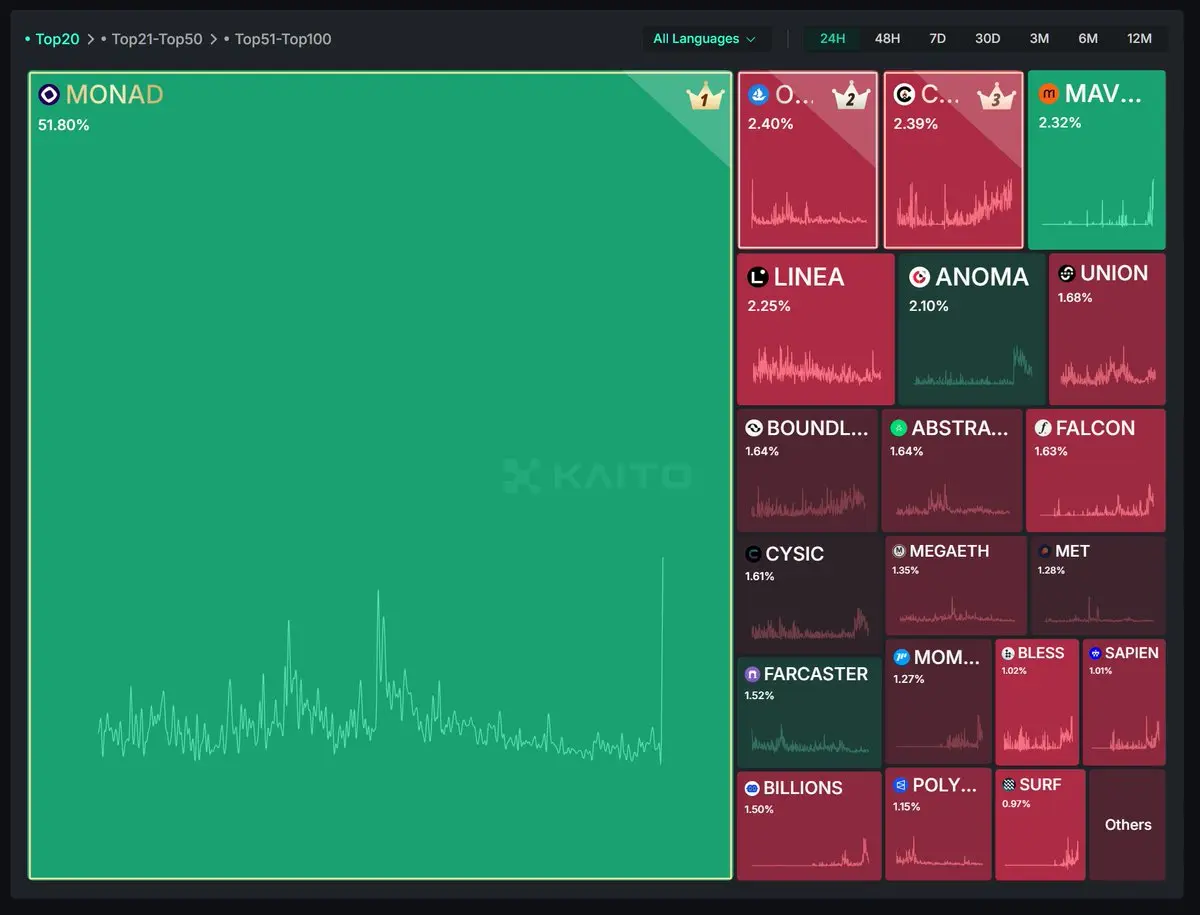Screen dimensions: 1200x915
Task: Switch to the 6M time range
Action: tap(1088, 39)
